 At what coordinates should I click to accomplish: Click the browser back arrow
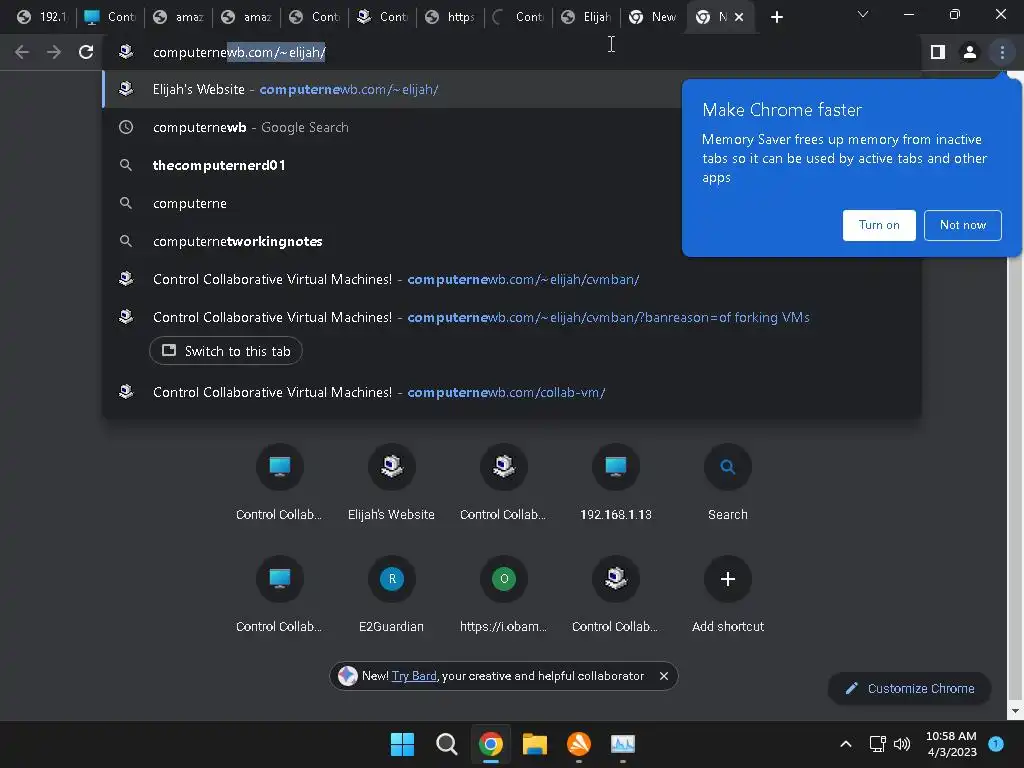(22, 52)
